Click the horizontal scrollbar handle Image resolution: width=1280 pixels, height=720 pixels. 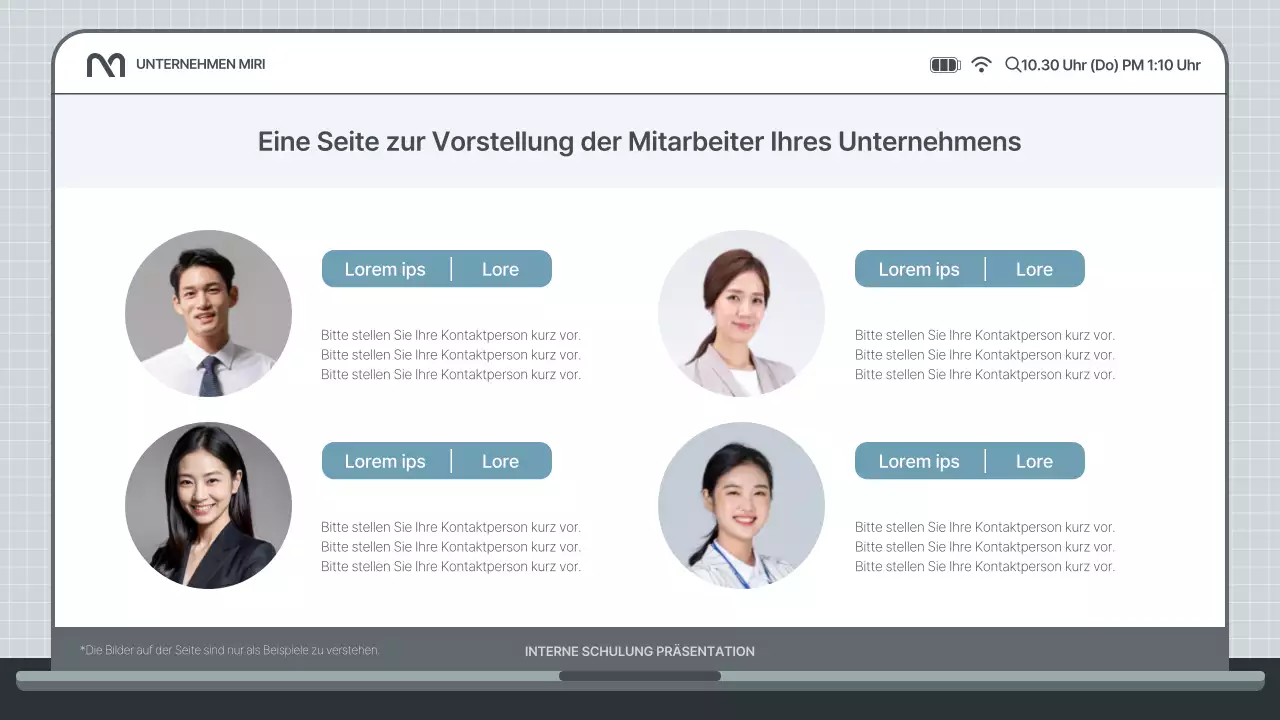(639, 675)
